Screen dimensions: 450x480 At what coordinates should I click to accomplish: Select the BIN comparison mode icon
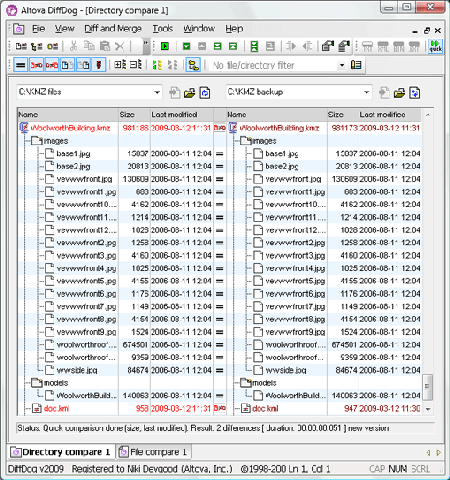[x=398, y=46]
